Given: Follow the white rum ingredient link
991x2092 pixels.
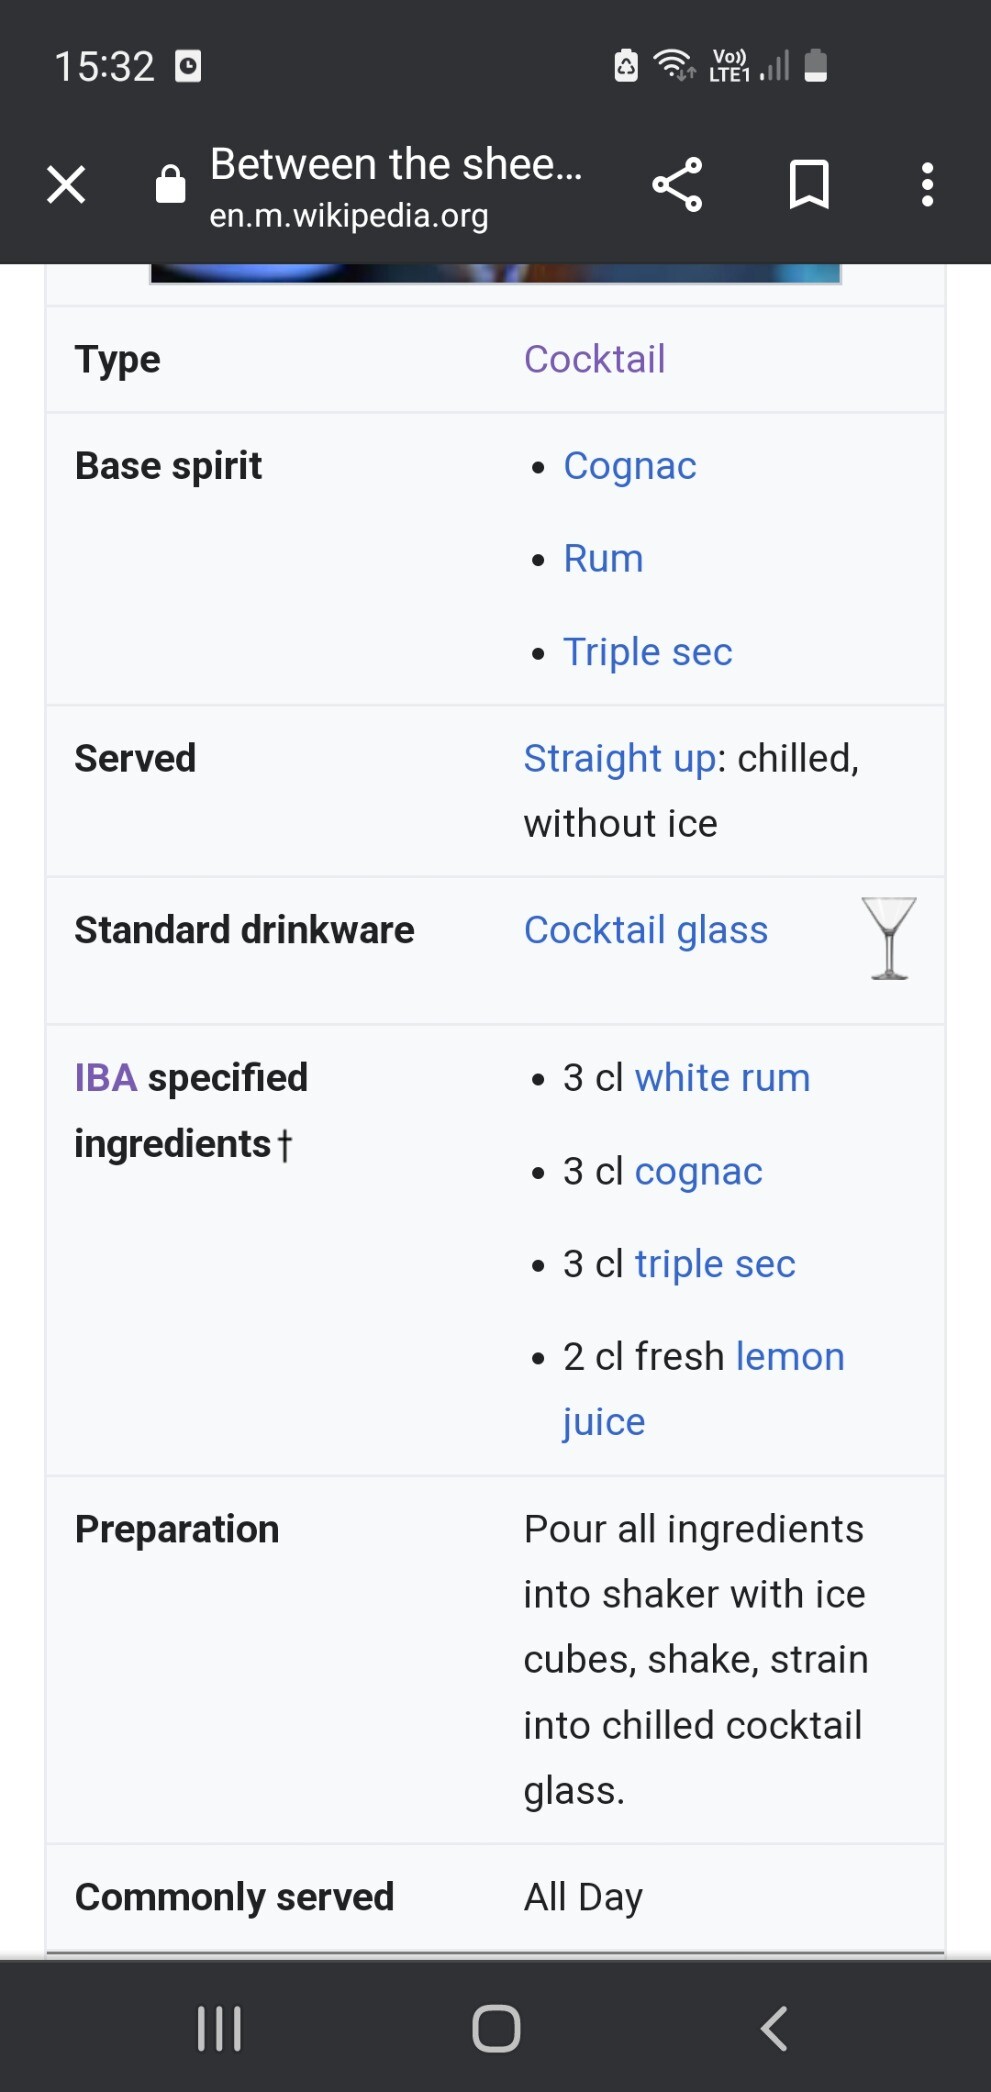Looking at the screenshot, I should tap(722, 1078).
